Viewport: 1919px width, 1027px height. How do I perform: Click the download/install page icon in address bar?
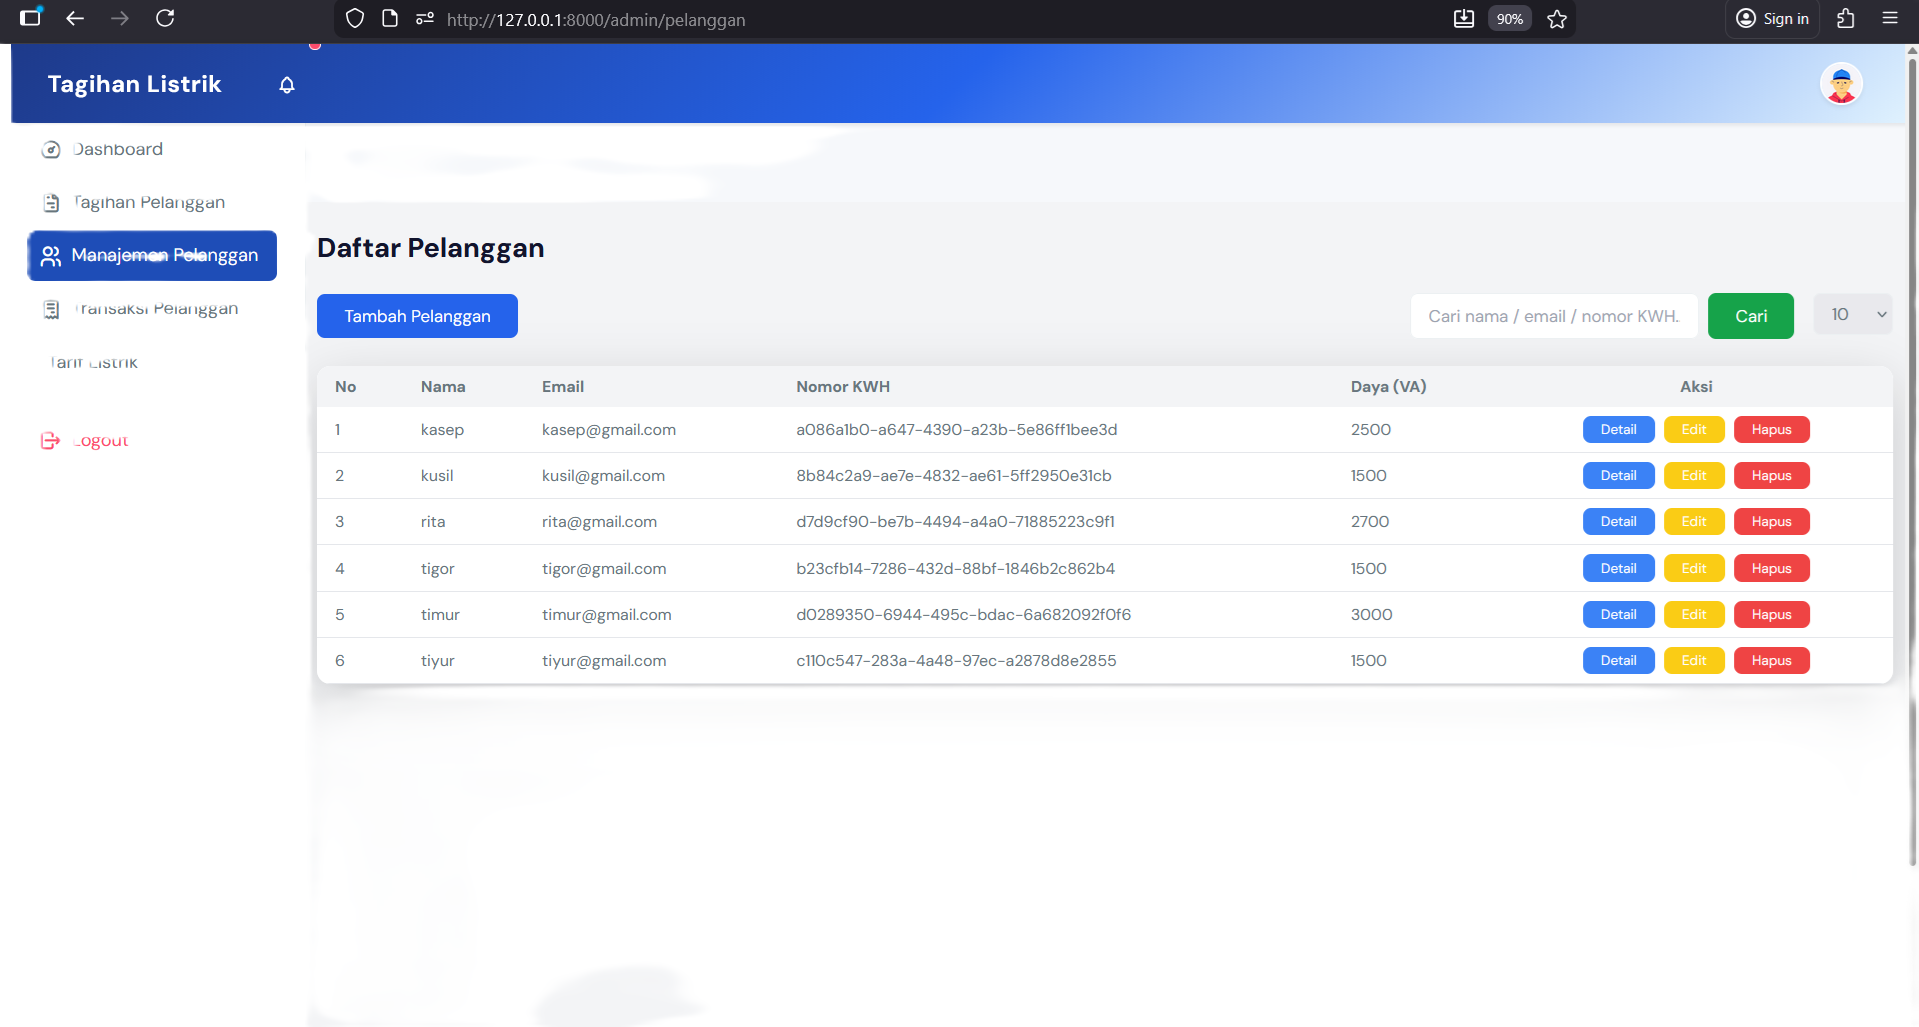click(x=1464, y=18)
